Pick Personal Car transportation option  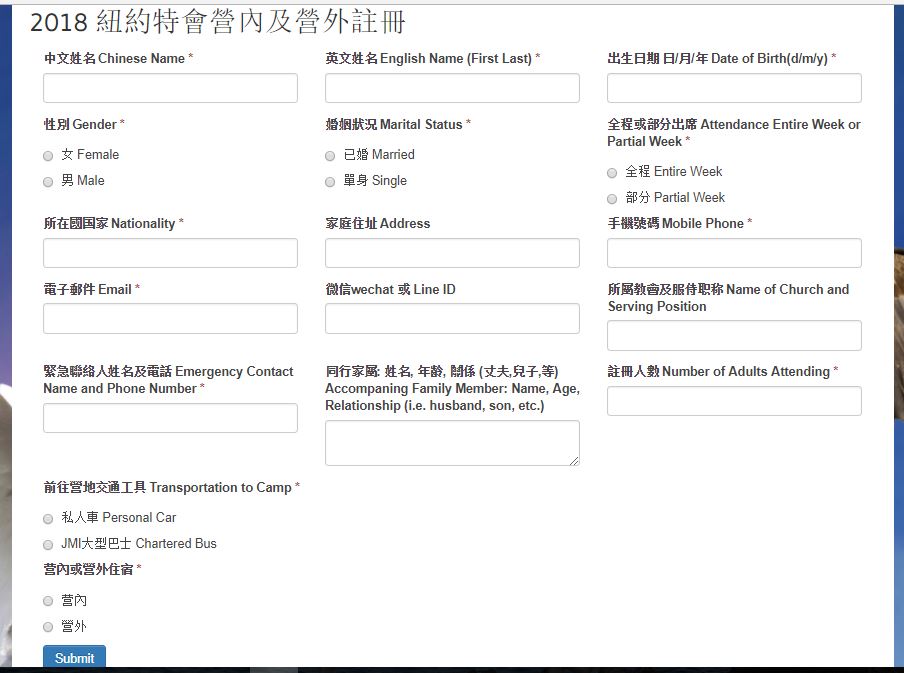(48, 519)
